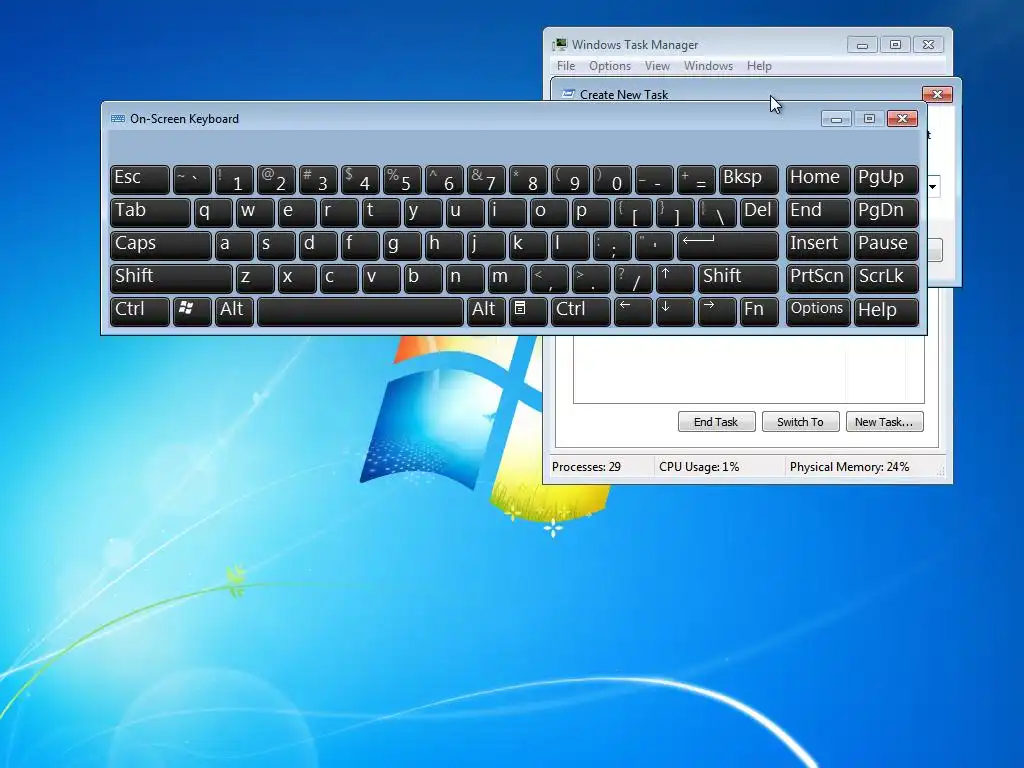Click the period key
The image size is (1024, 768).
(x=591, y=279)
